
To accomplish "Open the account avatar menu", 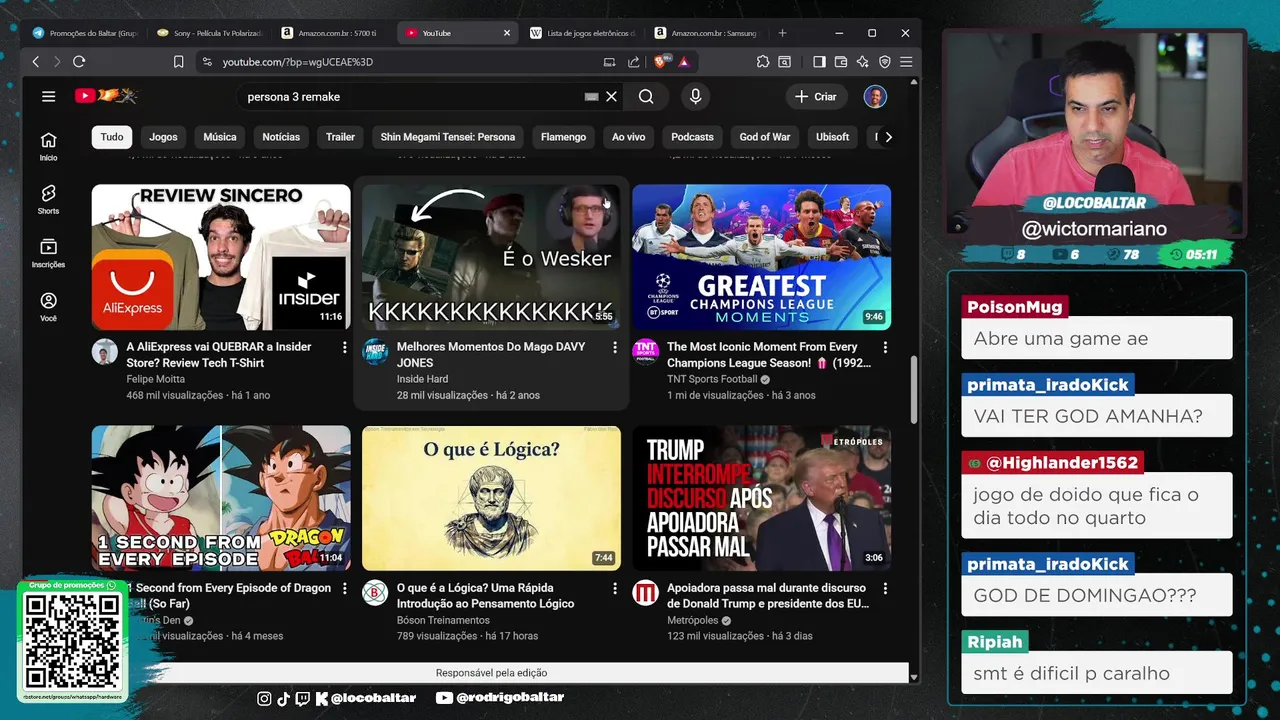I will point(875,97).
